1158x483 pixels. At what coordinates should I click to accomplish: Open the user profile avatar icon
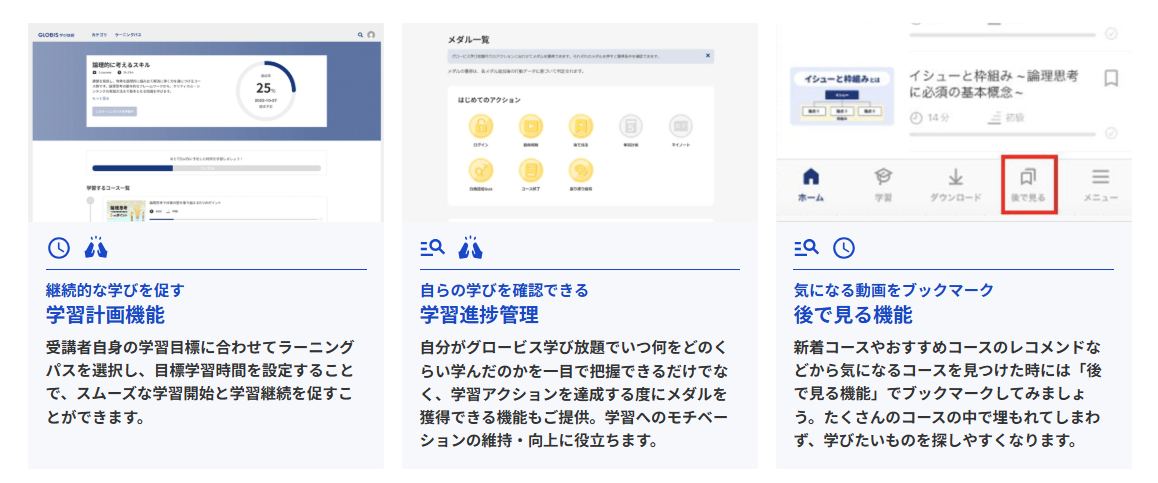click(x=371, y=34)
